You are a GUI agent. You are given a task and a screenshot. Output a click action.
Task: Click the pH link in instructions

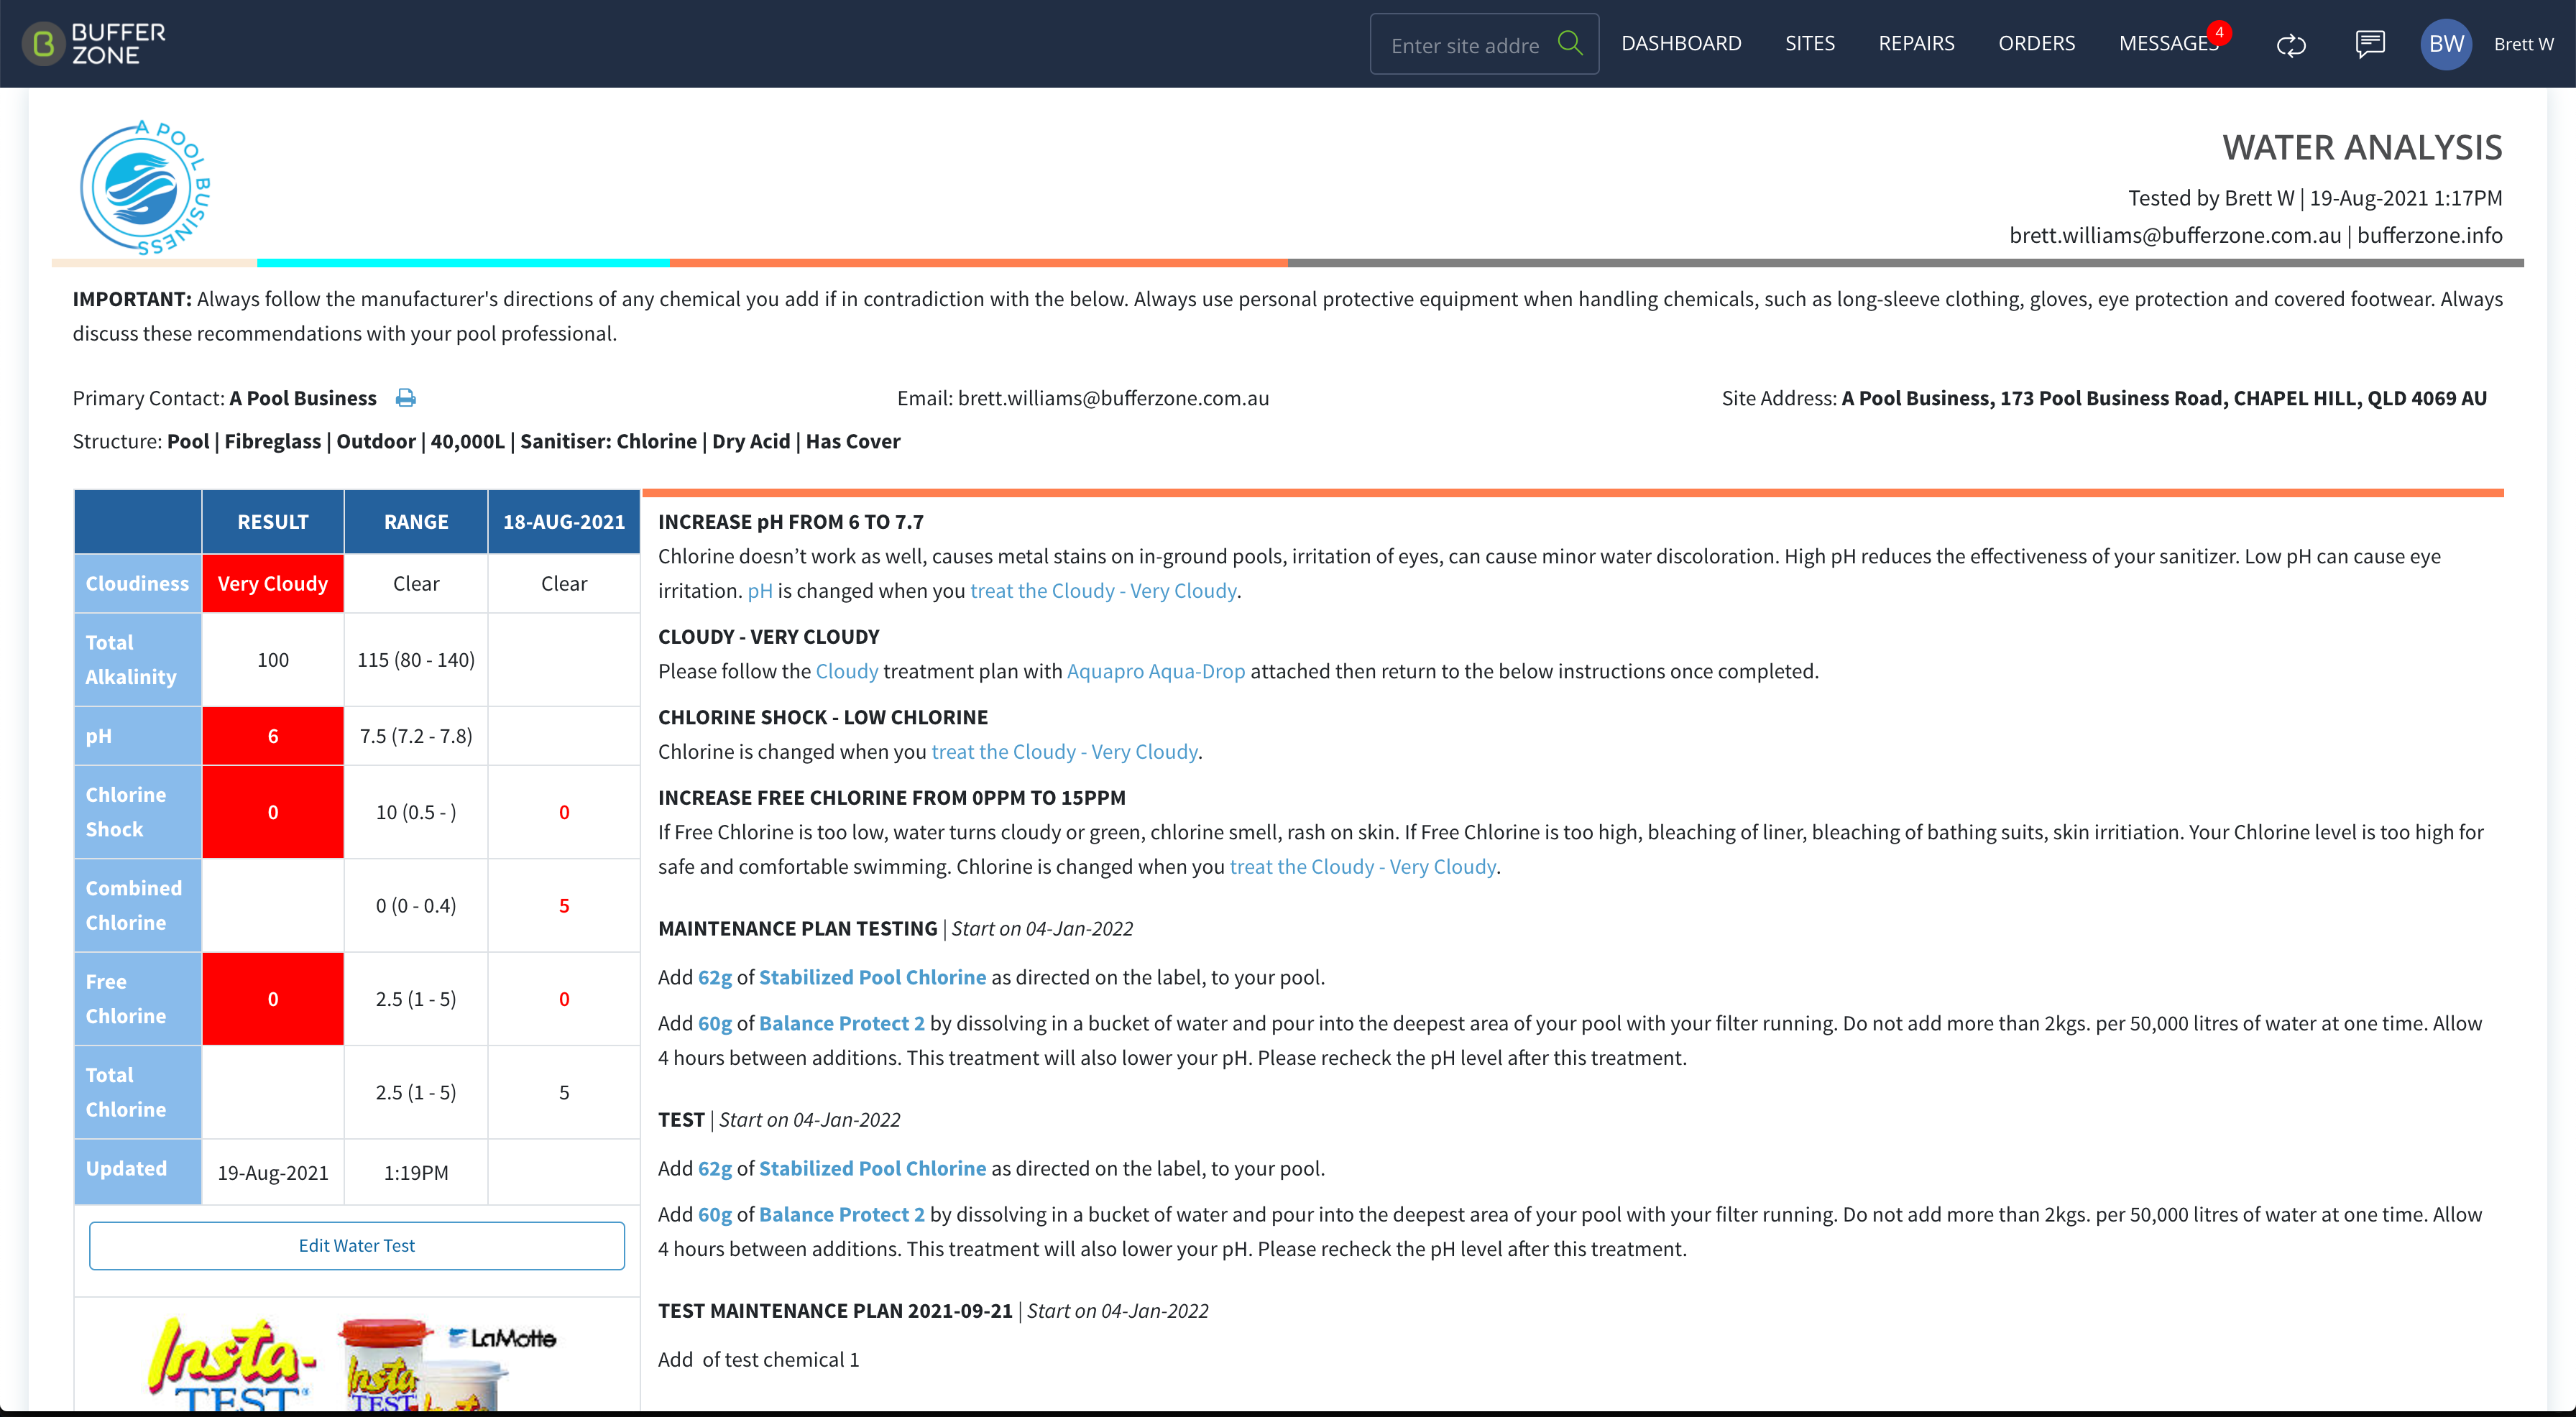point(760,591)
